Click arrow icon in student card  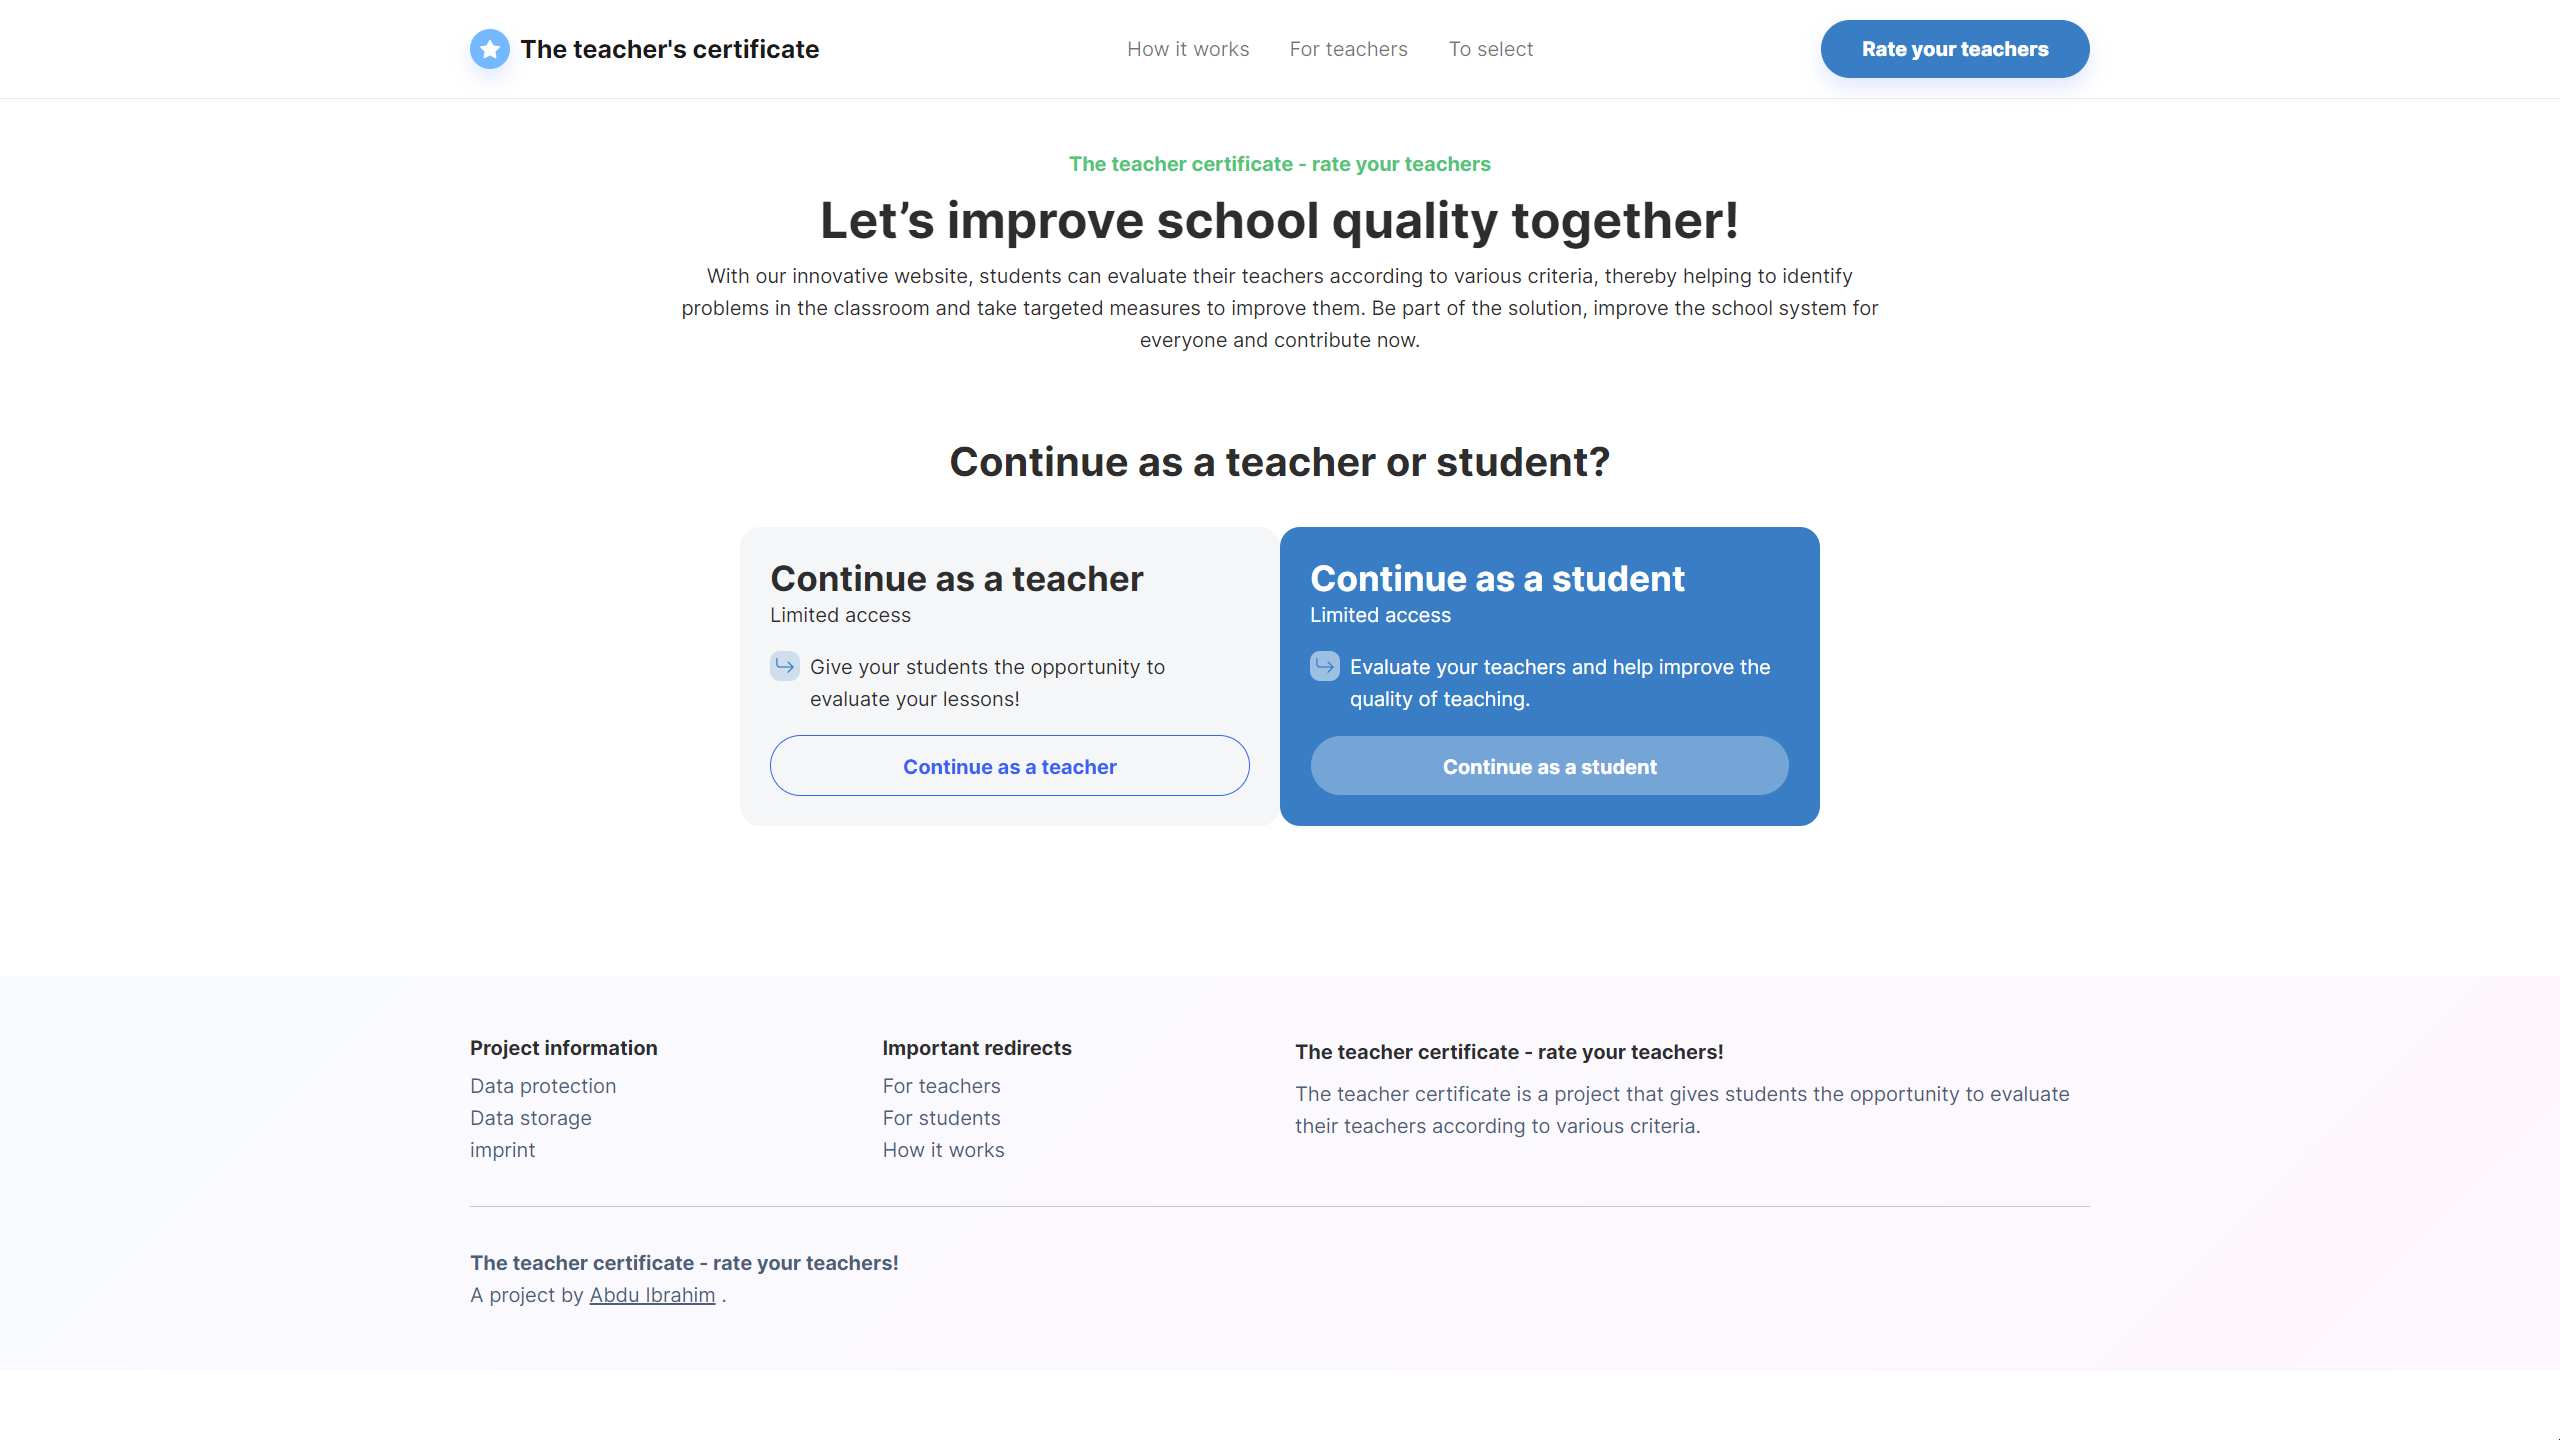pos(1324,666)
